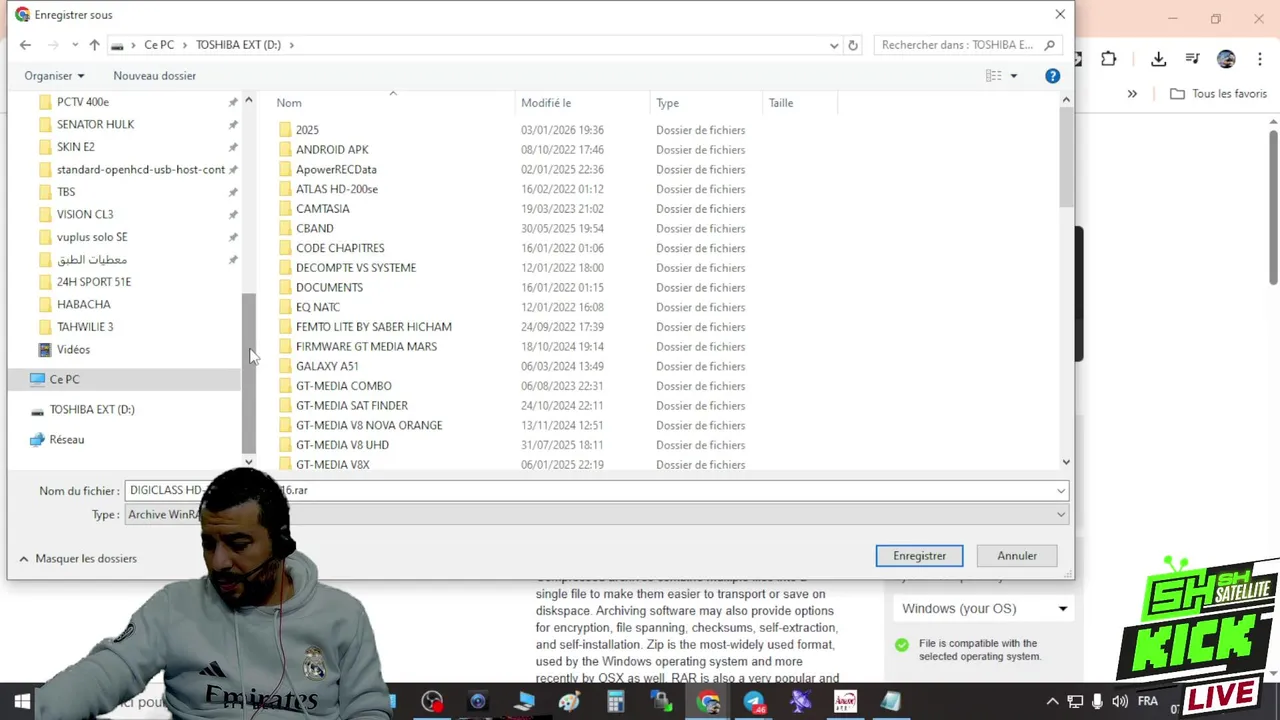Viewport: 1280px width, 720px height.
Task: Open Calculator icon in taskbar
Action: pos(615,701)
